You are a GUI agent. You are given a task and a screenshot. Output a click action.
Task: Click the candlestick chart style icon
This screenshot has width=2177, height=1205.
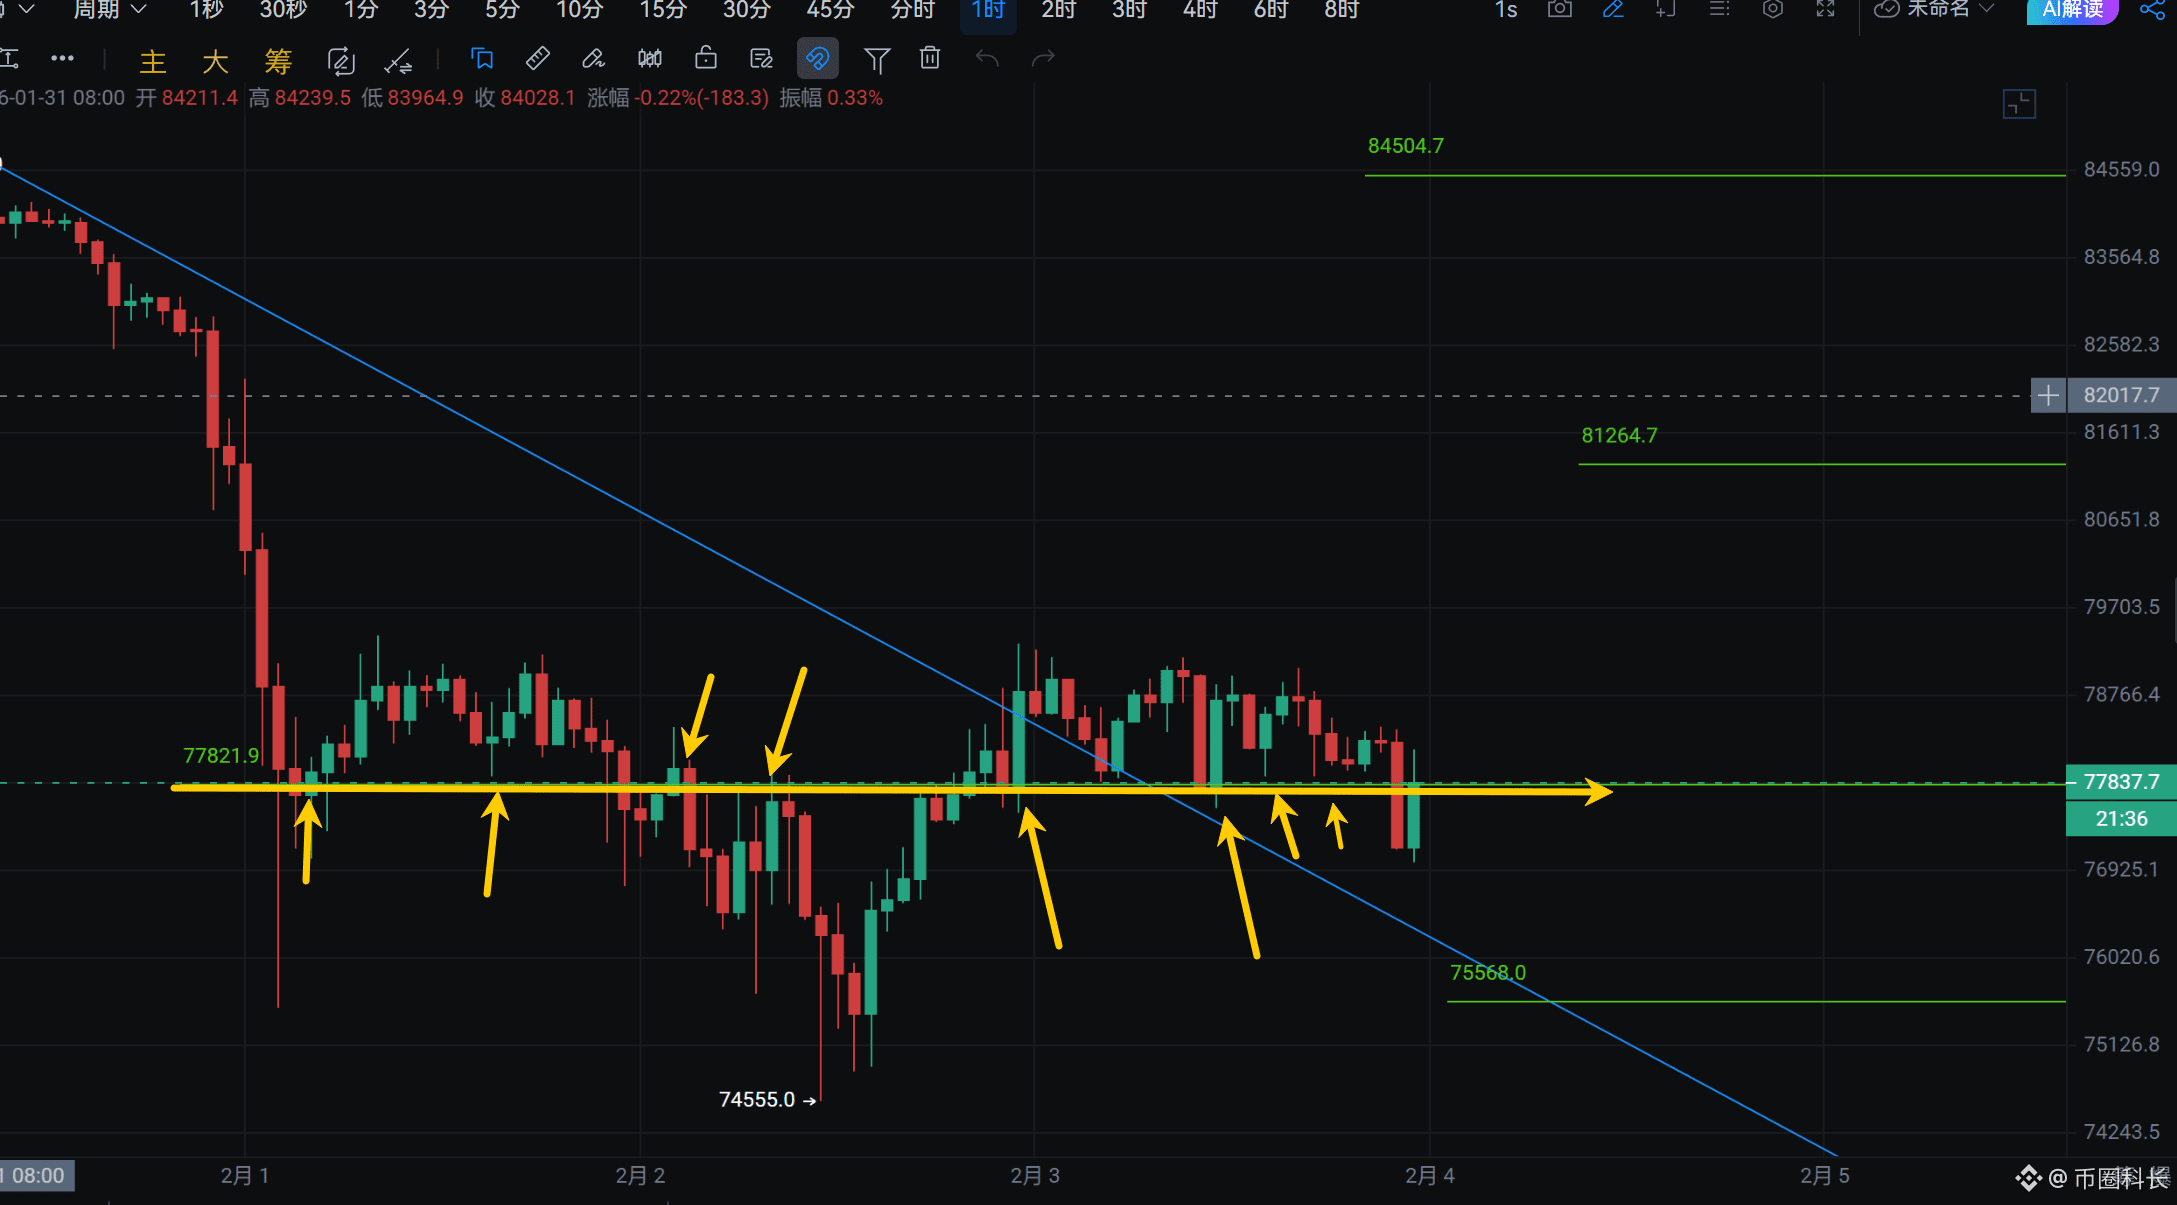(x=650, y=59)
